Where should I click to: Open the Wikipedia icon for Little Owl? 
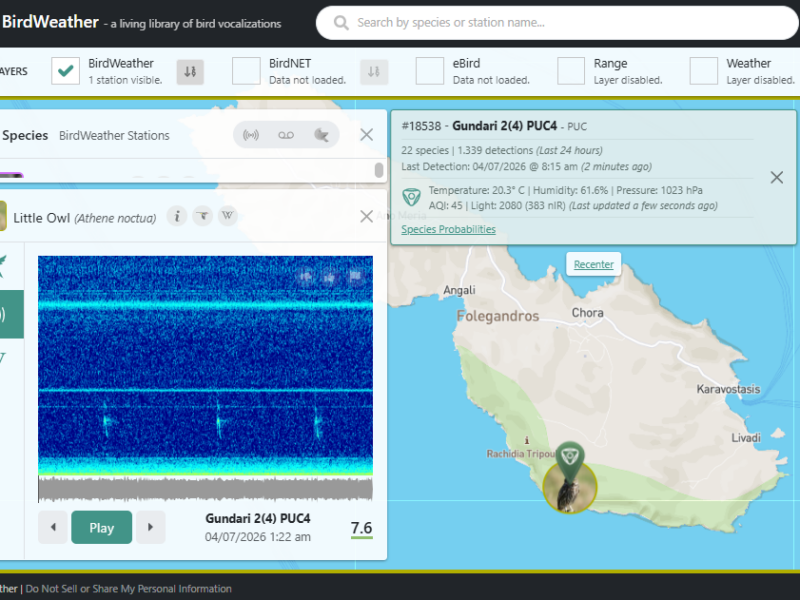pyautogui.click(x=227, y=216)
